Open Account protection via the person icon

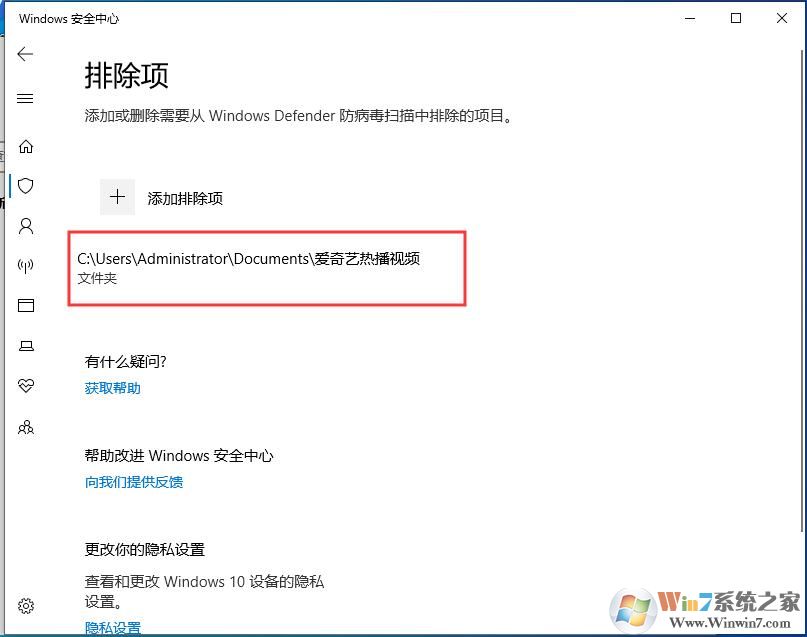(26, 226)
